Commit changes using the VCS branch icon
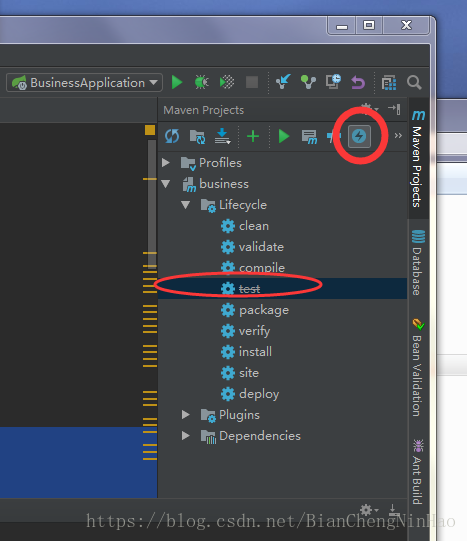Image resolution: width=467 pixels, height=541 pixels. (x=308, y=82)
